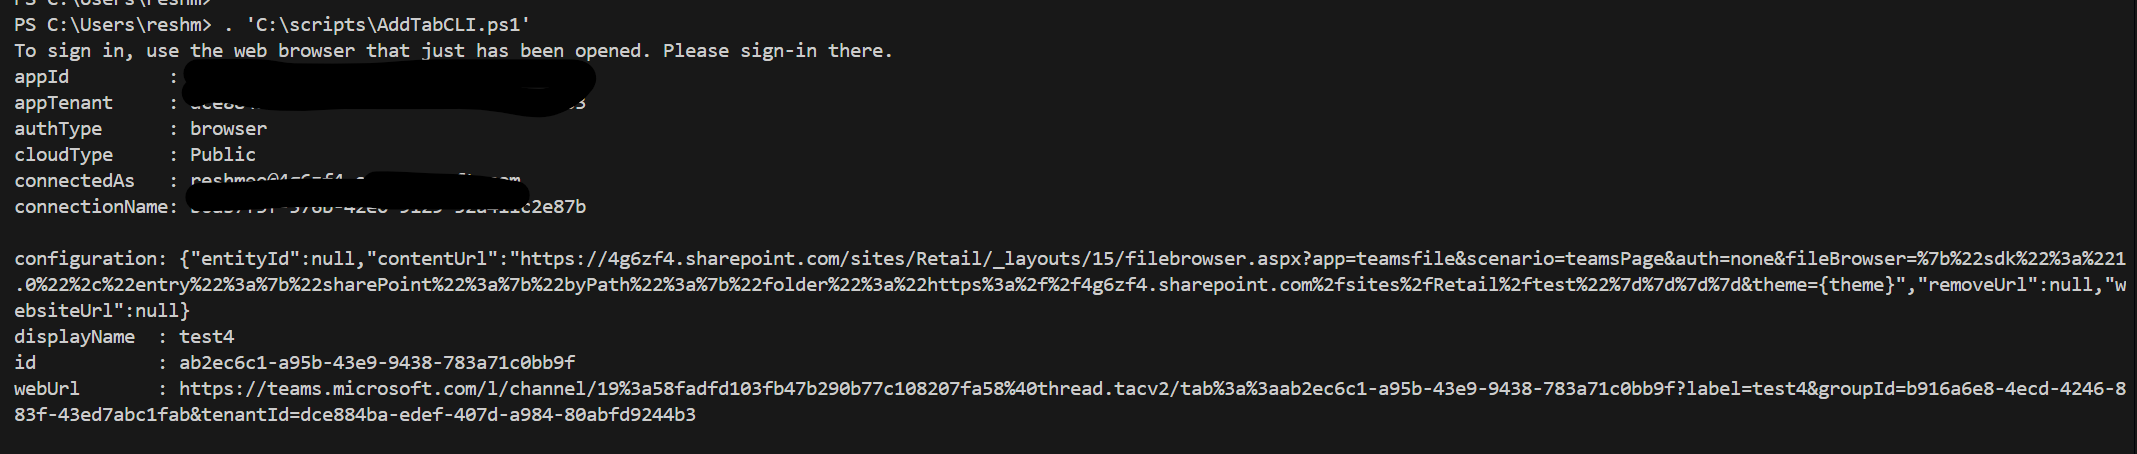Click the AddTabCLI.ps1 script path
Image resolution: width=2137 pixels, height=454 pixels.
click(387, 25)
